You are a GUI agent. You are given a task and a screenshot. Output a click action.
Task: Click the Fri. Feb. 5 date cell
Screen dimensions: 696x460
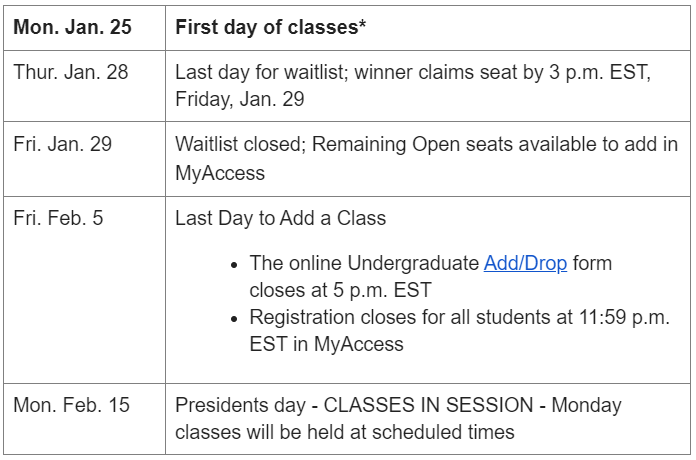pyautogui.click(x=84, y=290)
